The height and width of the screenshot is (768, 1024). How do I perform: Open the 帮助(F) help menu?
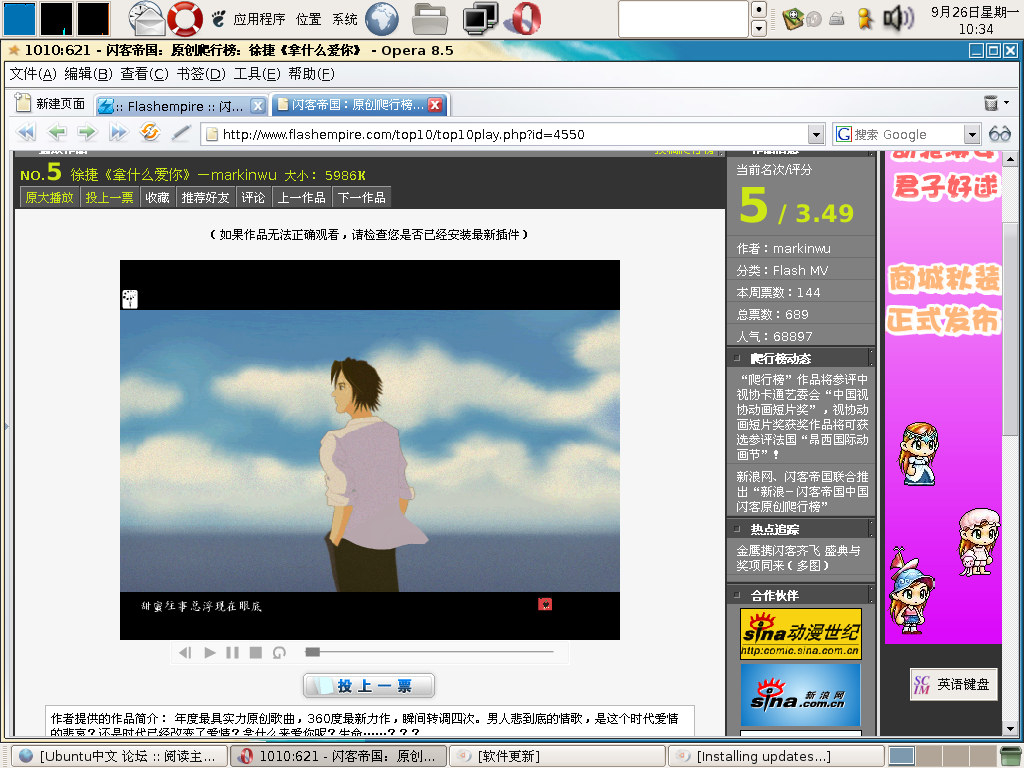[312, 74]
